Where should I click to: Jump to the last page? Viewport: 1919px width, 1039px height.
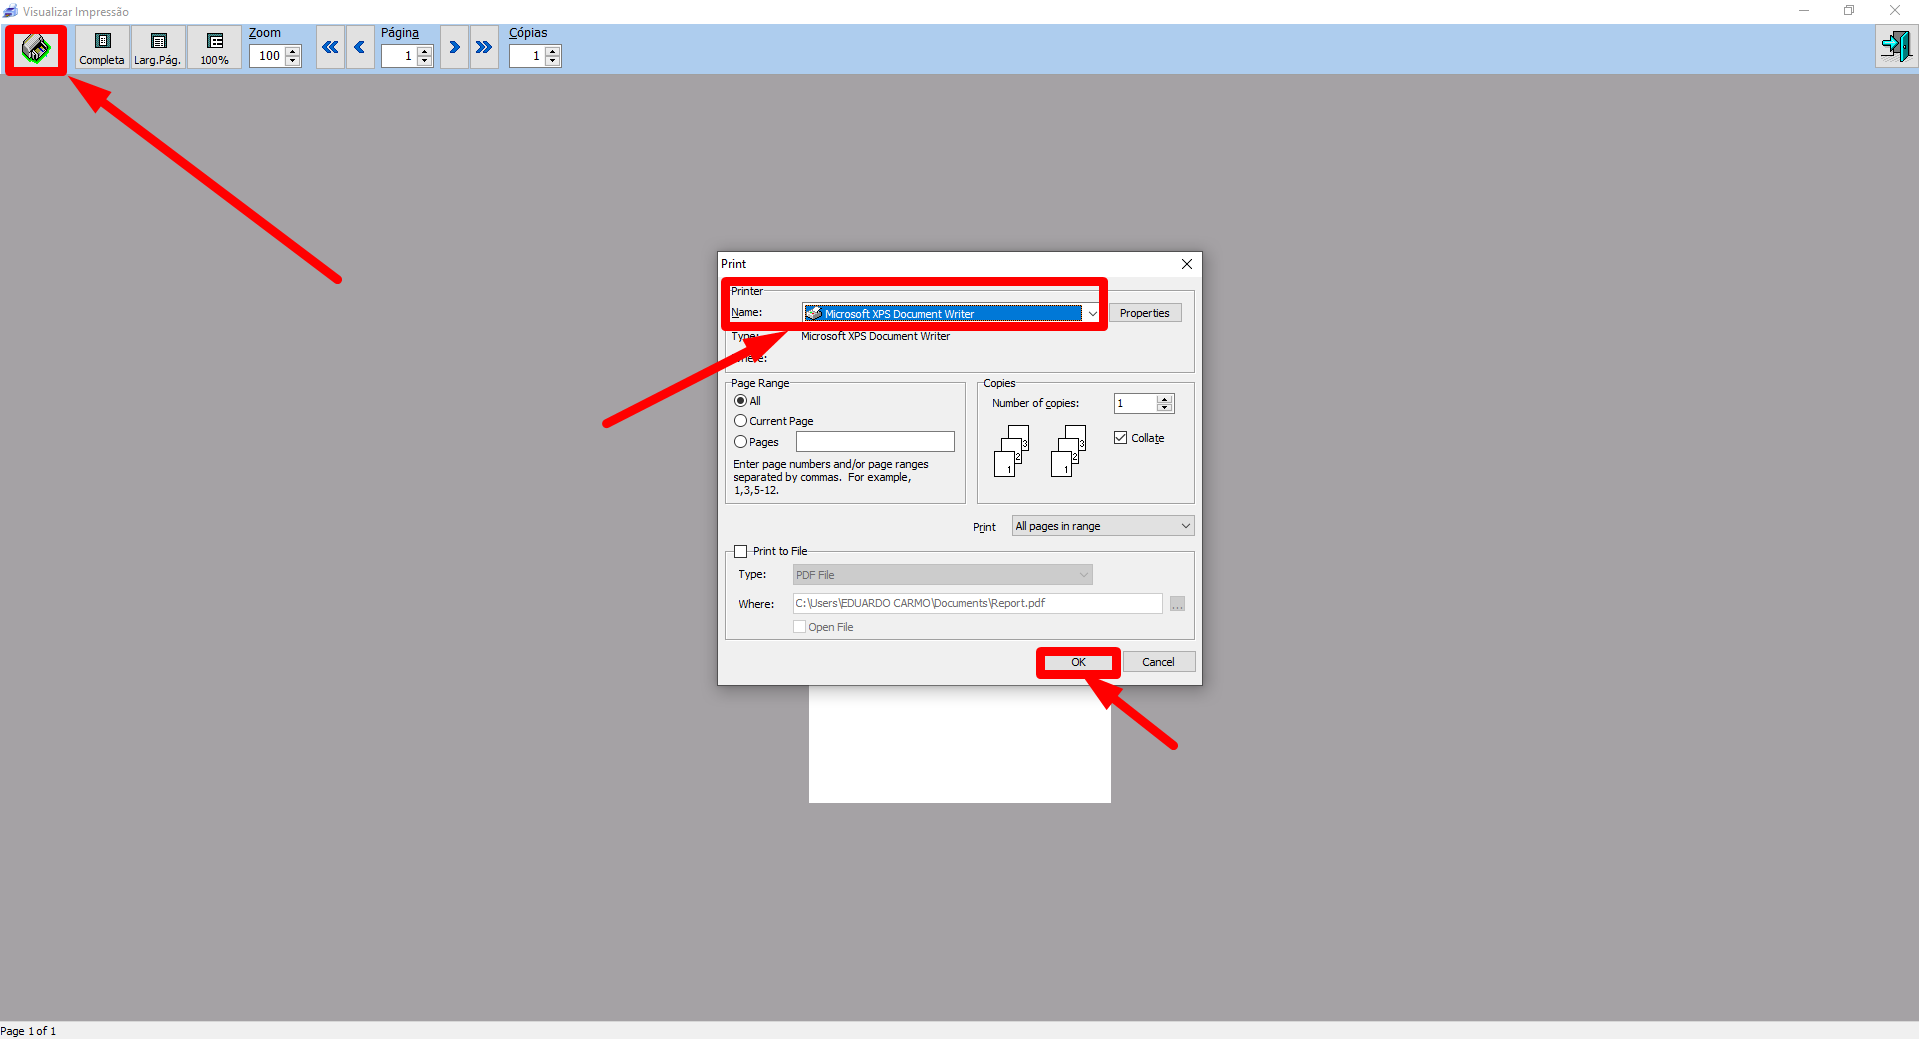pos(484,47)
